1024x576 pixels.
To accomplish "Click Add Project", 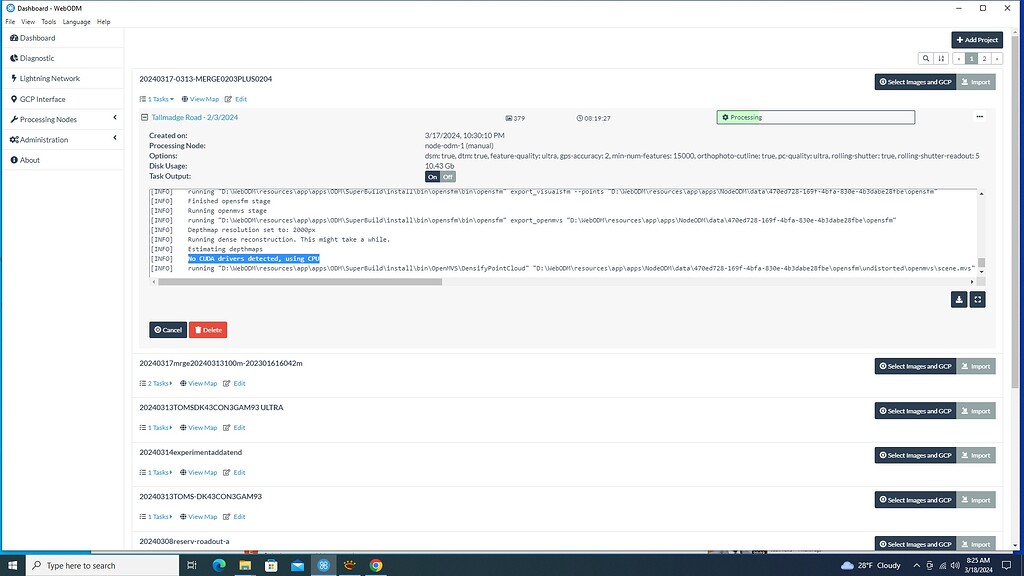I will pos(976,39).
